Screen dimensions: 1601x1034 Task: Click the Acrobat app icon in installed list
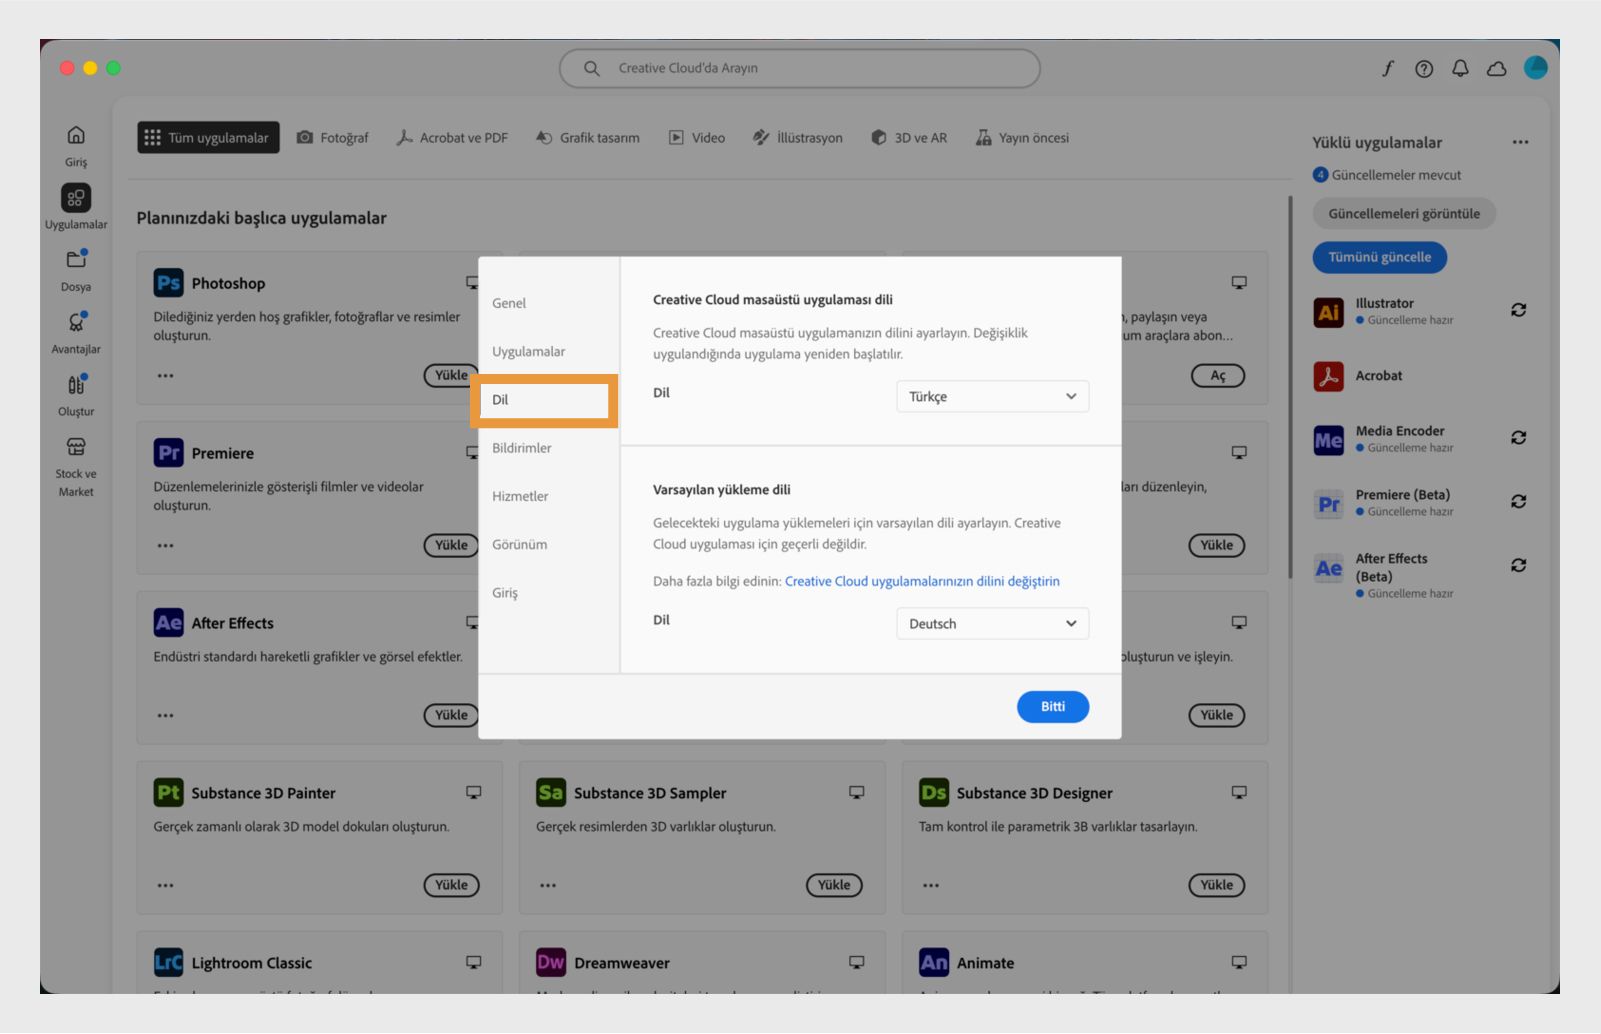(1329, 376)
